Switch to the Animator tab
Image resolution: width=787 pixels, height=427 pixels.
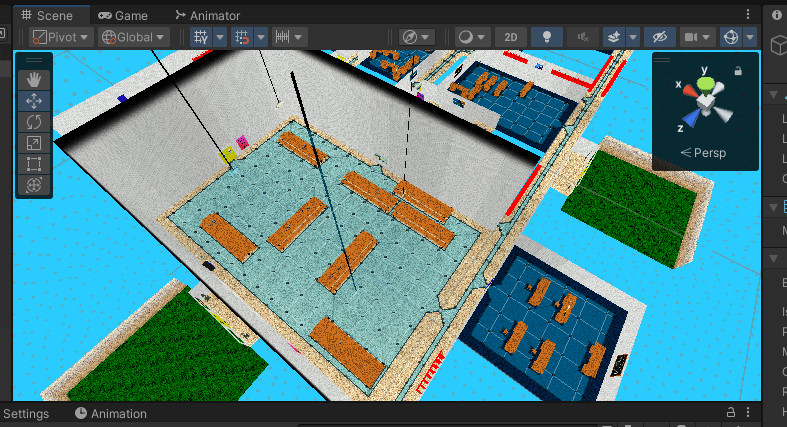pyautogui.click(x=206, y=15)
